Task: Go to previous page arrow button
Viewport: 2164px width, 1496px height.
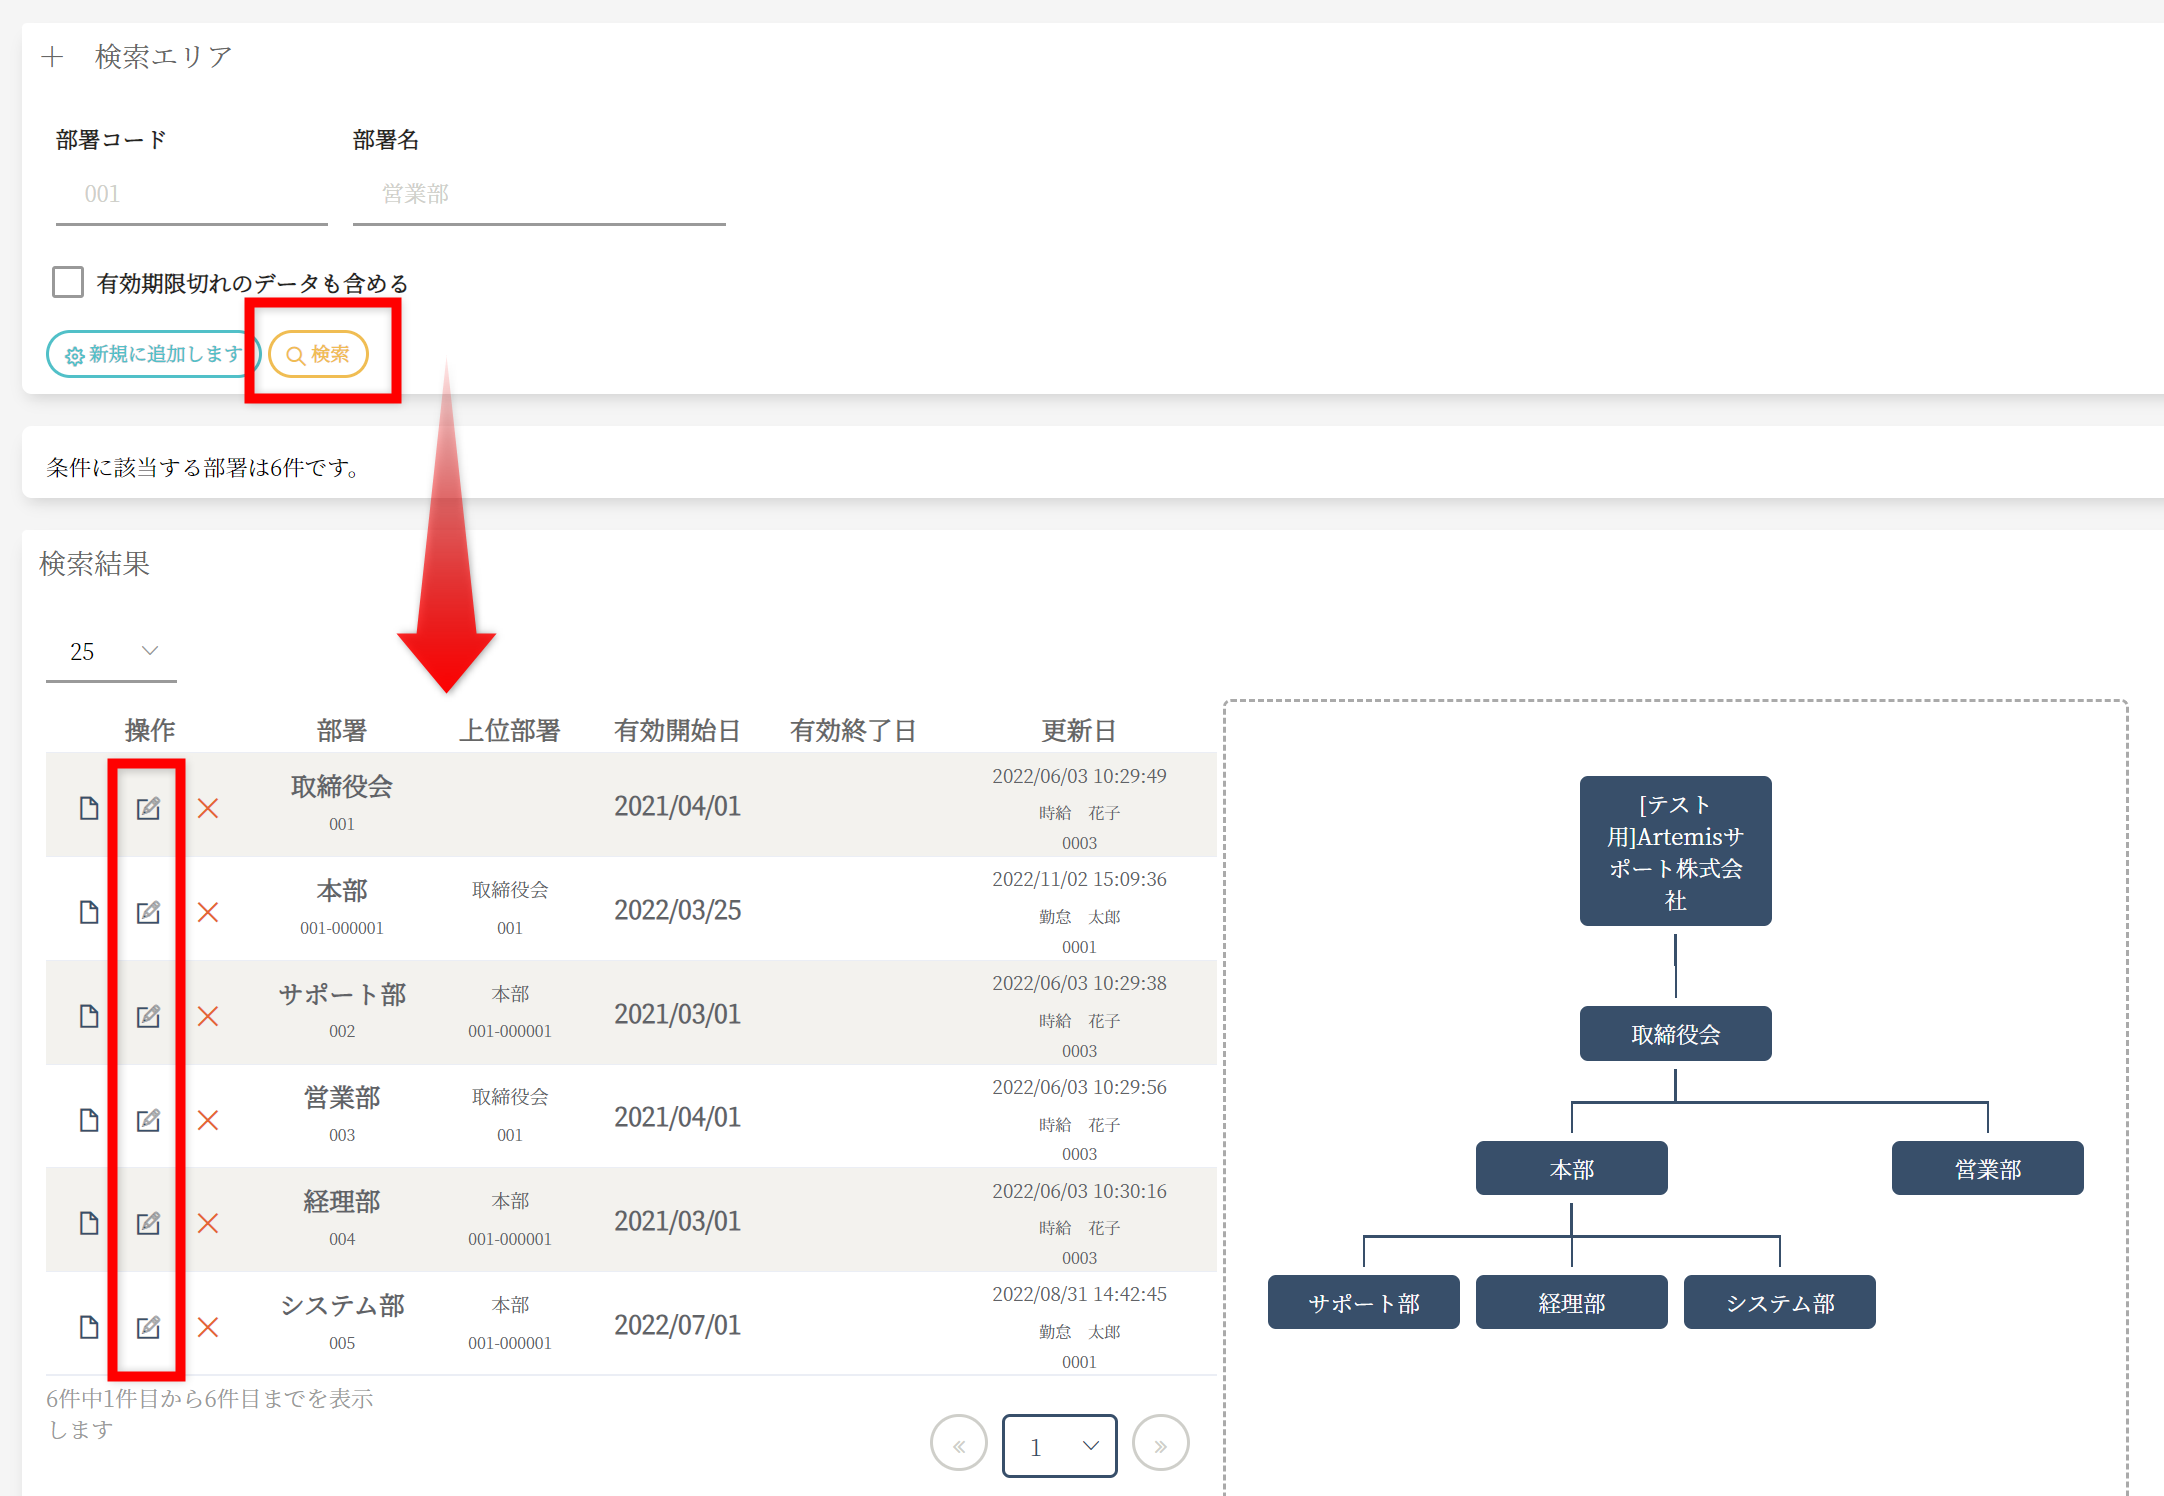Action: point(958,1444)
